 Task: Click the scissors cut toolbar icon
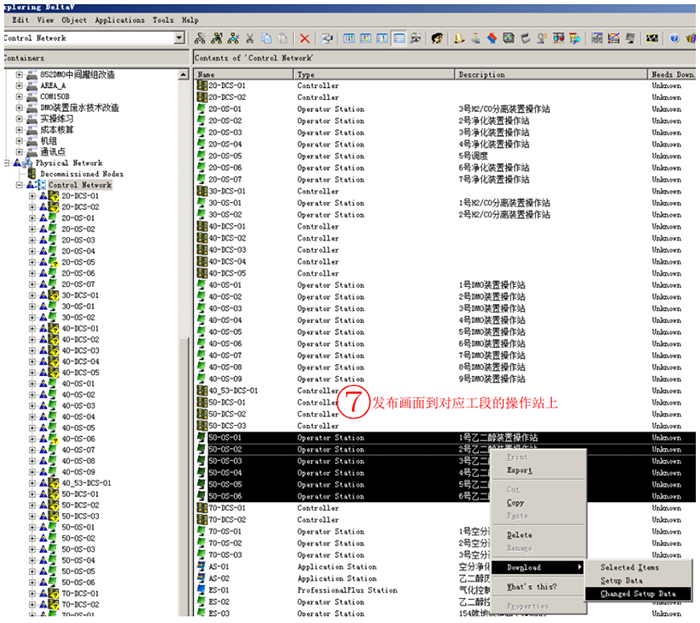(249, 39)
